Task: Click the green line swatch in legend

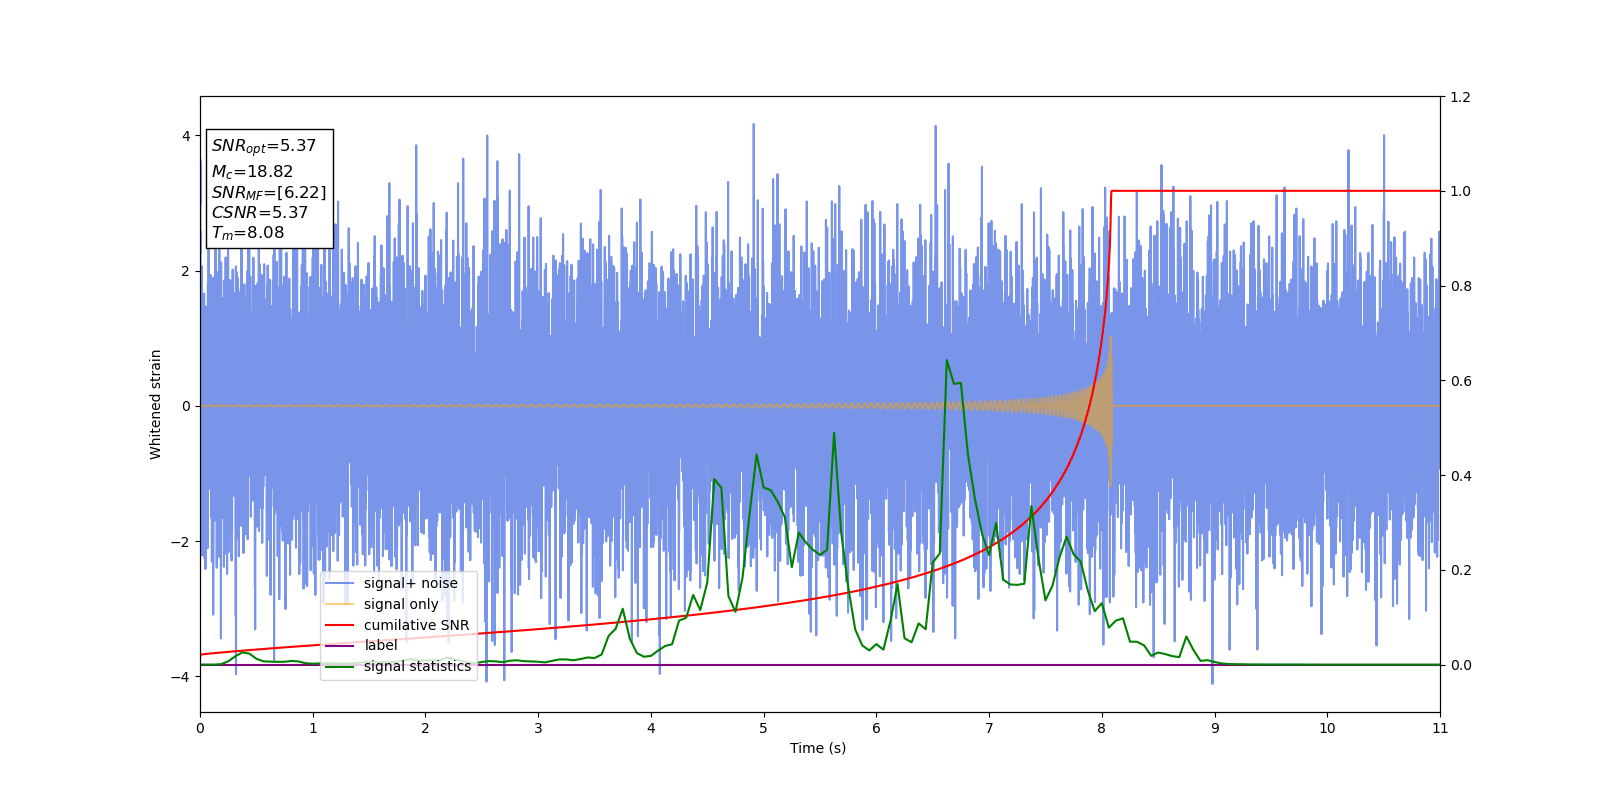Action: coord(340,666)
